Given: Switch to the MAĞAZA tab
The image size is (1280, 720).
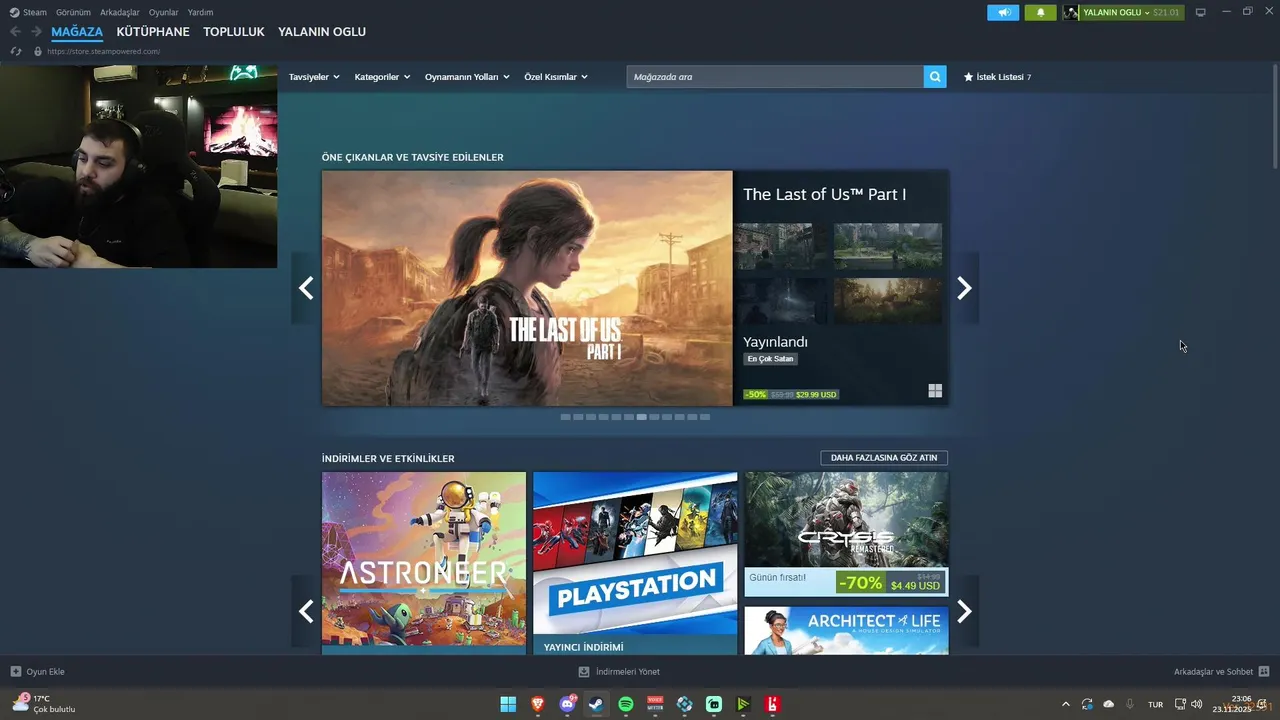Looking at the screenshot, I should tap(77, 32).
